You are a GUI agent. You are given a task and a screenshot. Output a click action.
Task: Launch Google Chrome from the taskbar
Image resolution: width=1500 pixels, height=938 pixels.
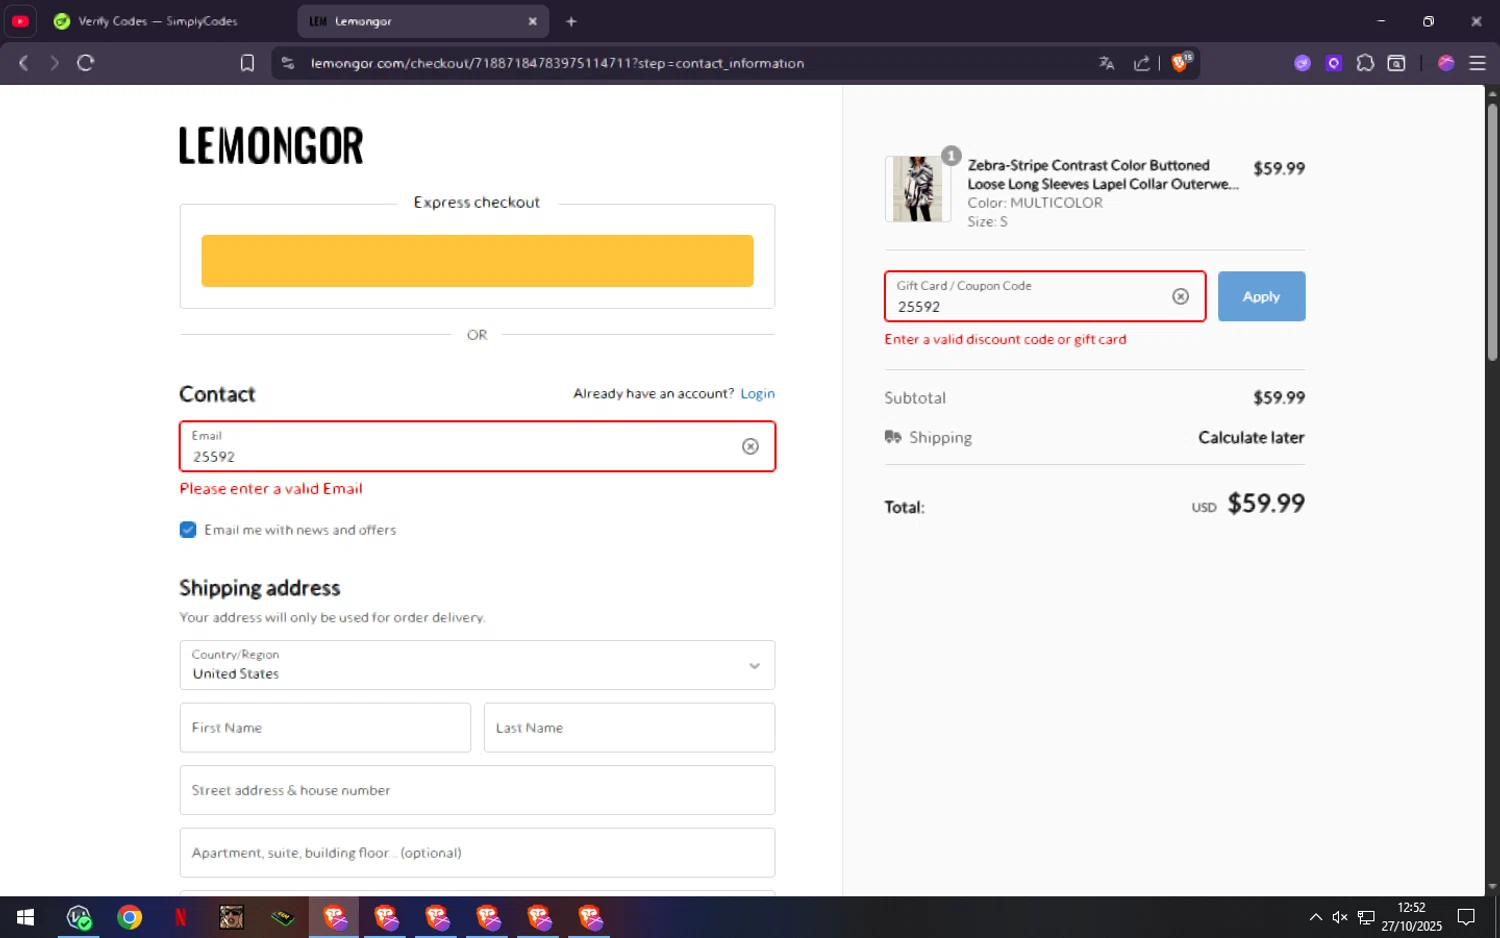(x=130, y=917)
